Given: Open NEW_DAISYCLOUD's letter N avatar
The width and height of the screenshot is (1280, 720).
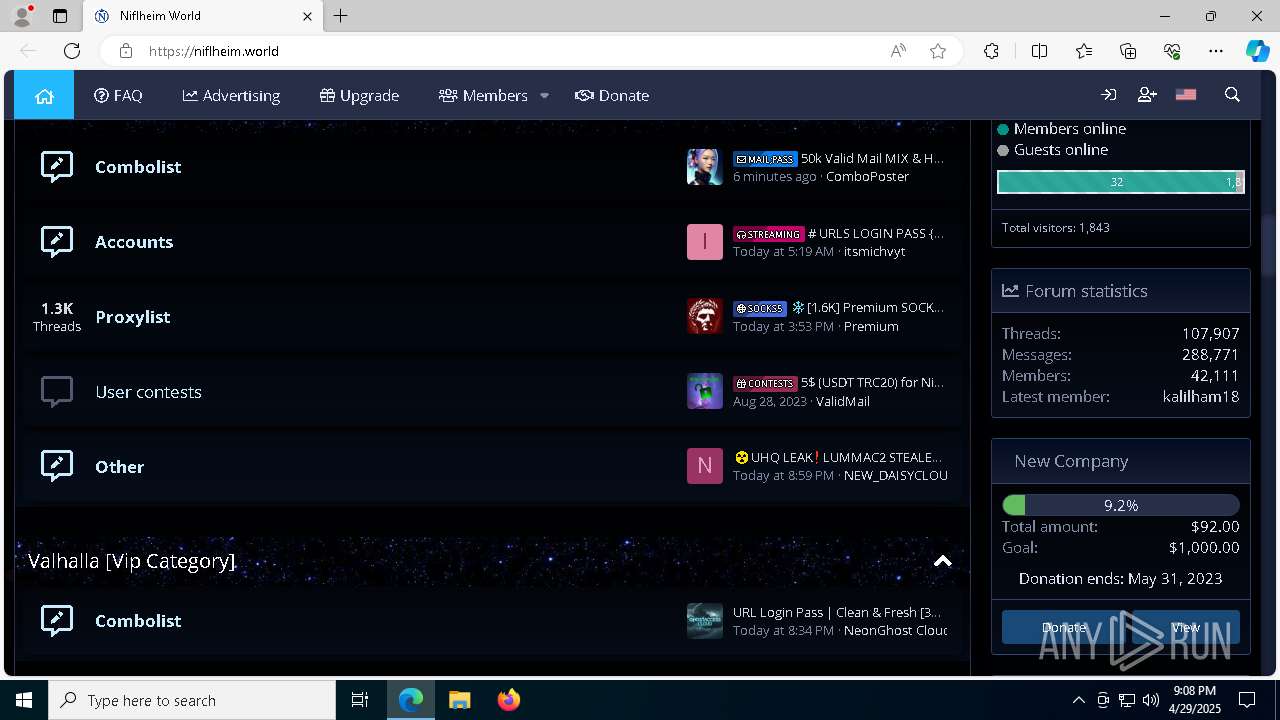Looking at the screenshot, I should (x=705, y=466).
